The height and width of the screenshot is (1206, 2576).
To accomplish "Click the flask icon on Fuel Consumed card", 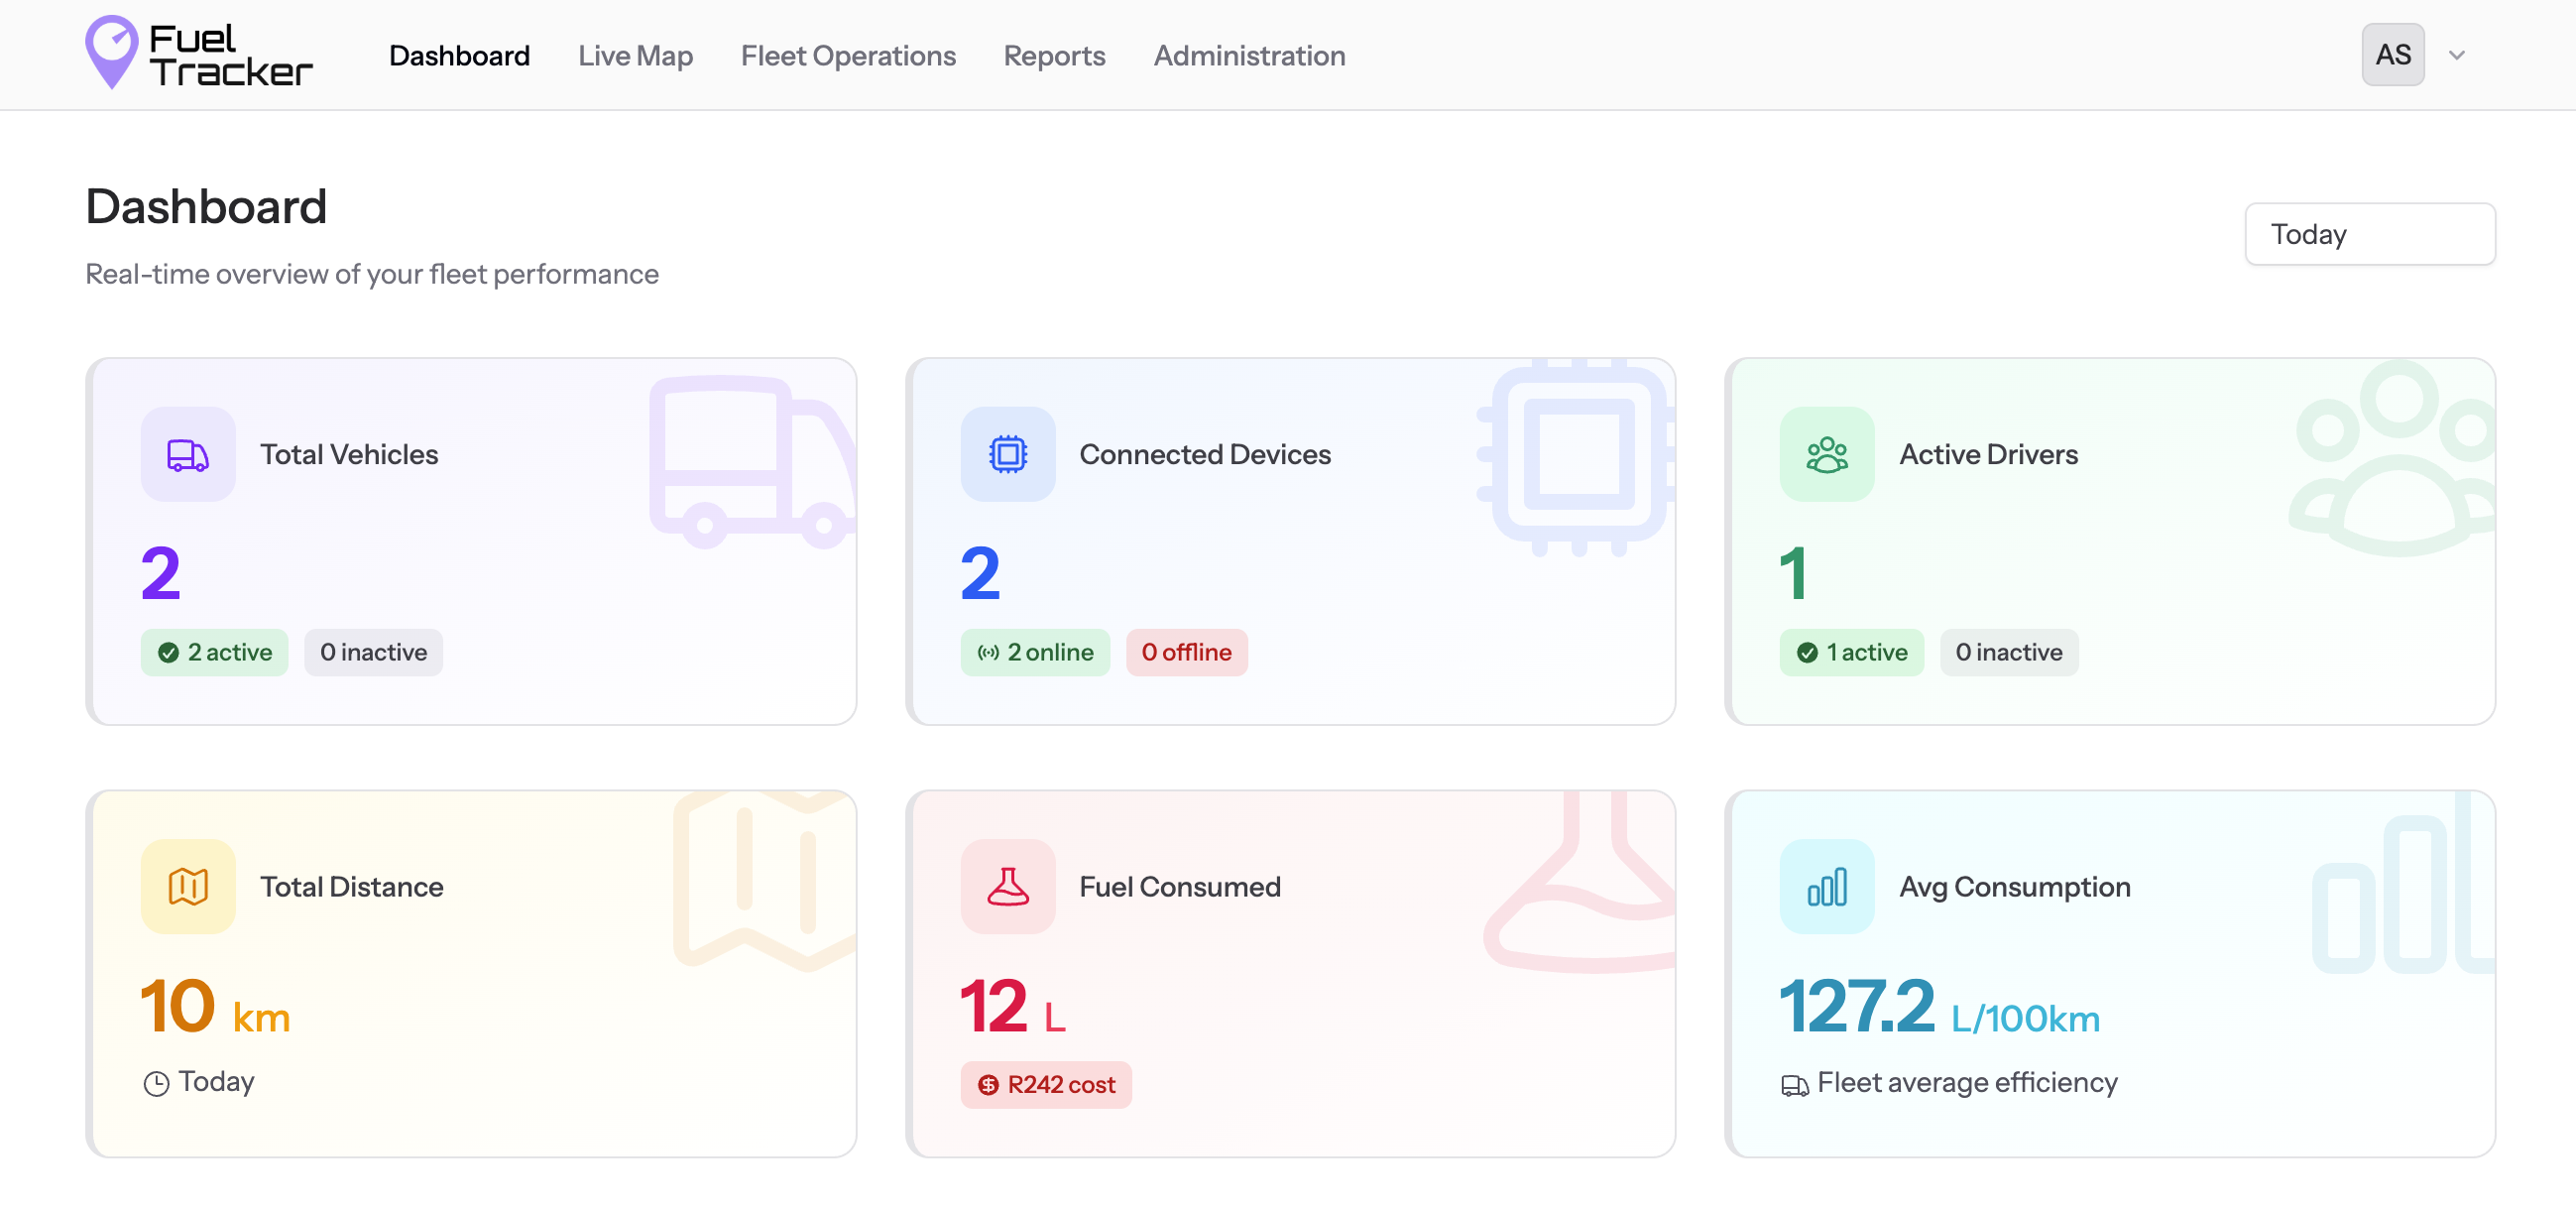I will click(x=1007, y=887).
